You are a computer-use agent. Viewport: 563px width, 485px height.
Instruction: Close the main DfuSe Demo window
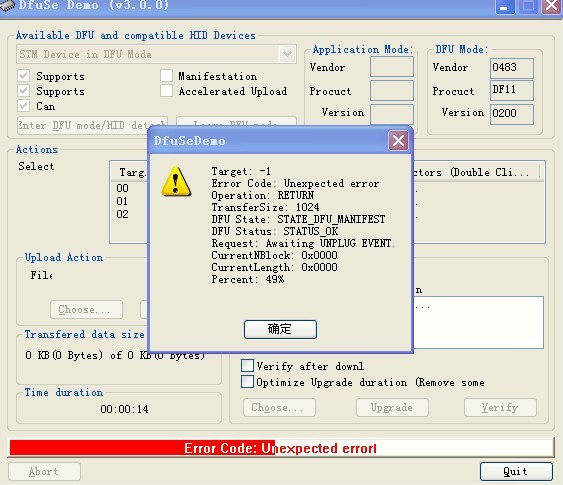pyautogui.click(x=552, y=6)
